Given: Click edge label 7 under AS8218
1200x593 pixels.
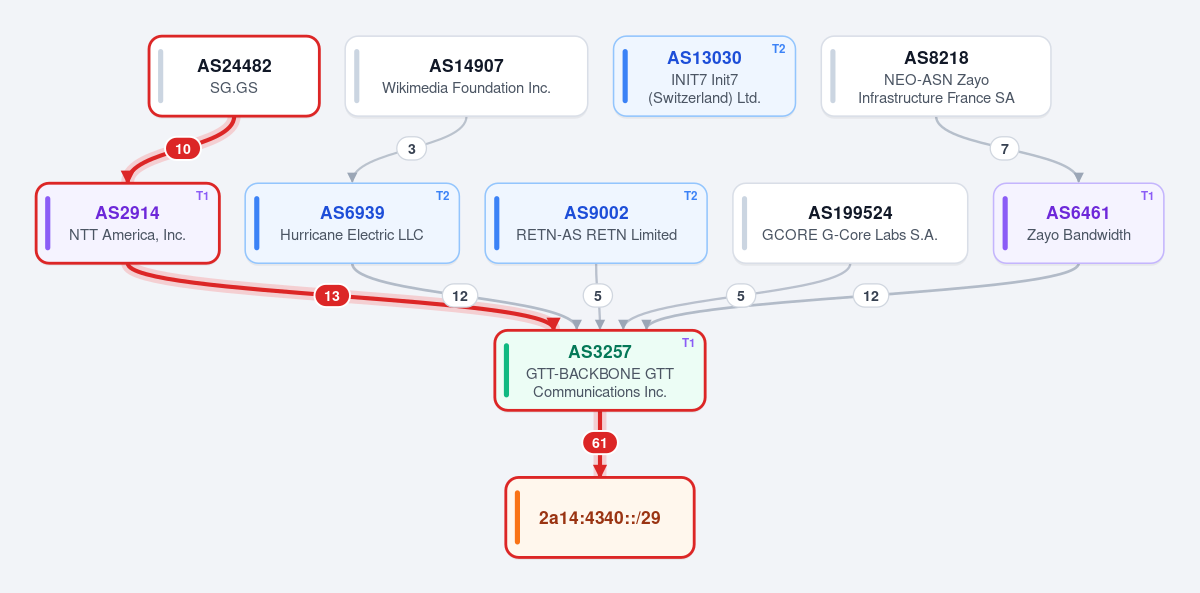Looking at the screenshot, I should tap(1004, 149).
